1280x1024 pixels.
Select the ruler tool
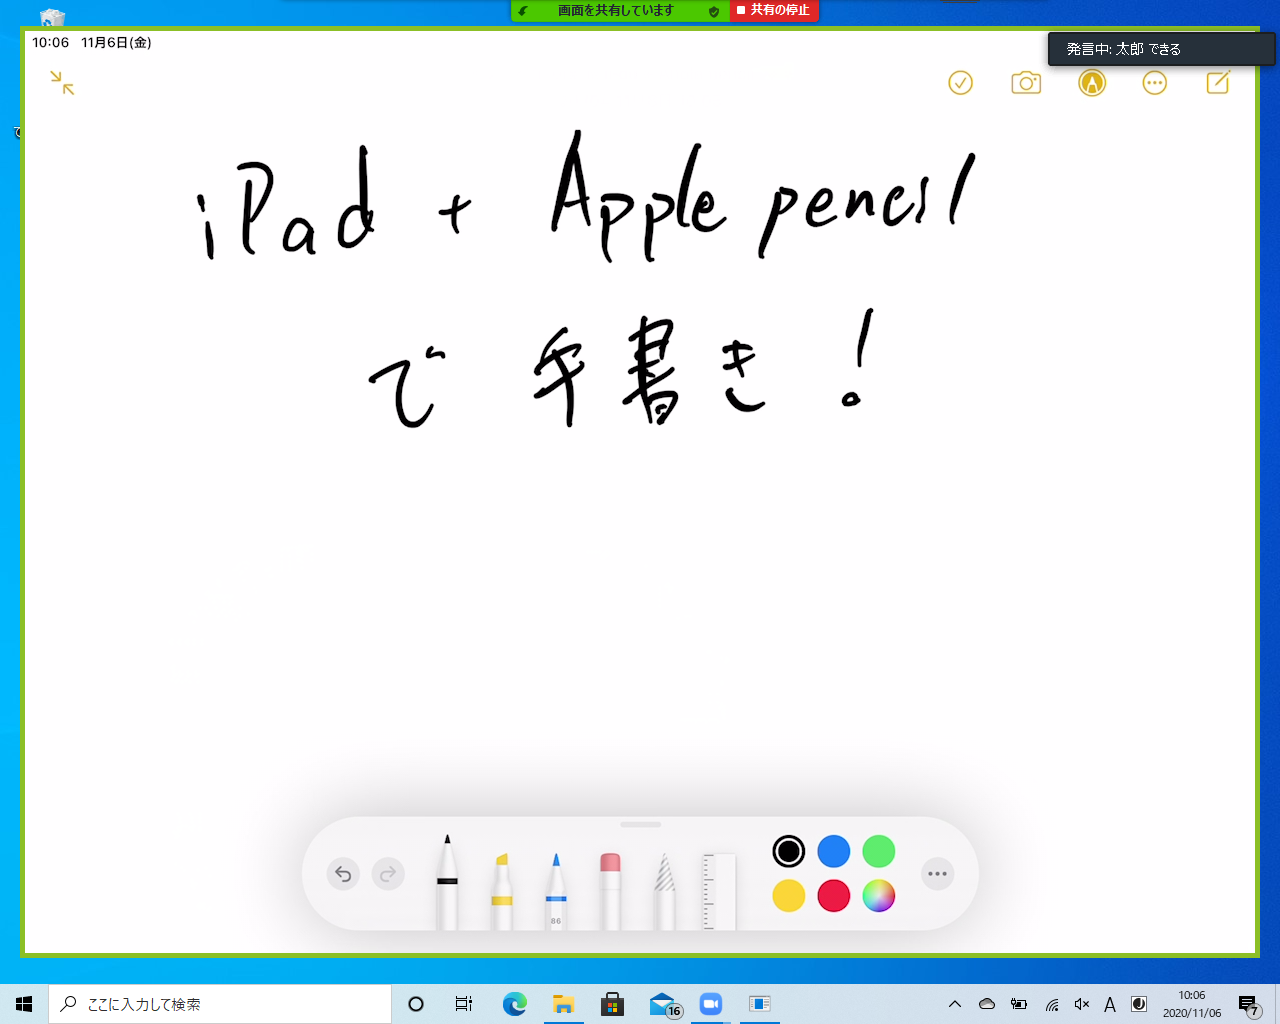719,890
